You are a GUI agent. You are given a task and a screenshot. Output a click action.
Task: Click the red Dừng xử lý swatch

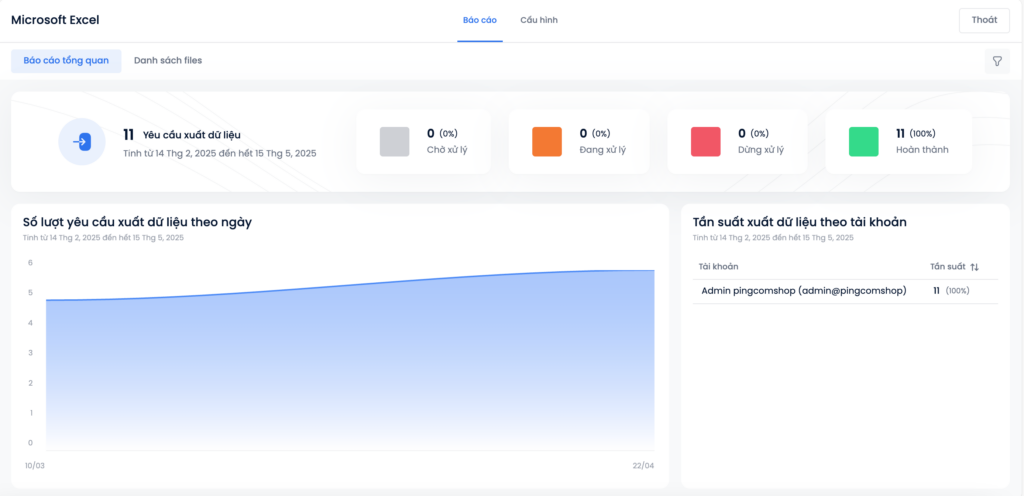(705, 142)
